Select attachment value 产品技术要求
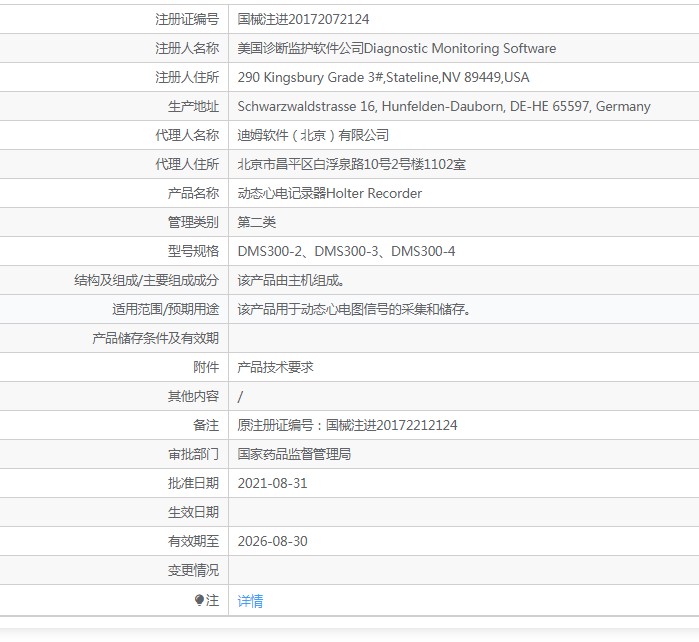The width and height of the screenshot is (699, 642). click(x=275, y=367)
